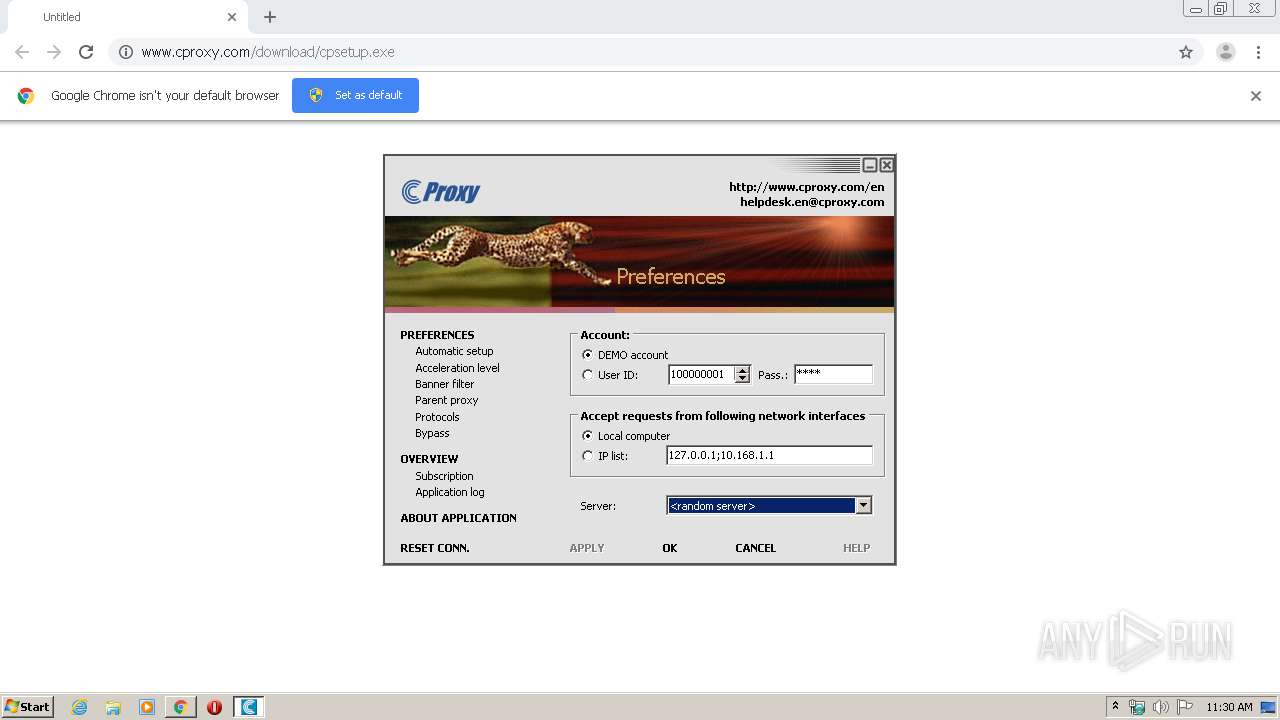View Subscription overview
The width and height of the screenshot is (1280, 720).
pyautogui.click(x=444, y=476)
